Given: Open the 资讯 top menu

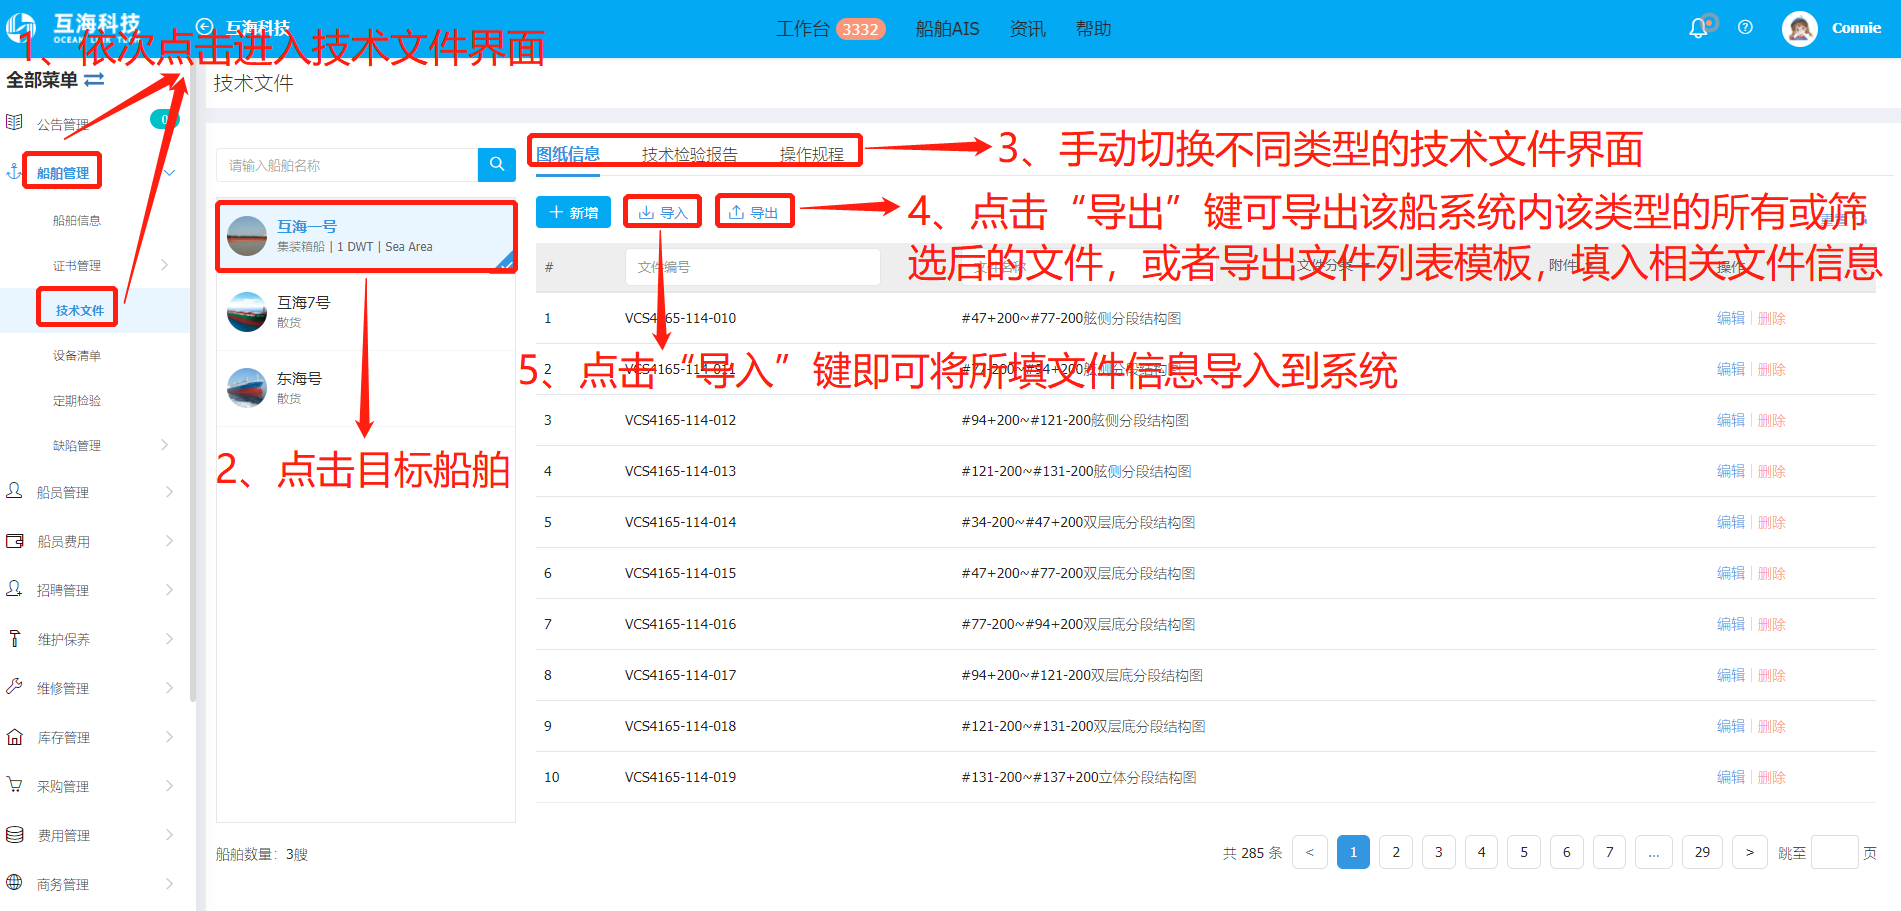Looking at the screenshot, I should click(x=1027, y=29).
